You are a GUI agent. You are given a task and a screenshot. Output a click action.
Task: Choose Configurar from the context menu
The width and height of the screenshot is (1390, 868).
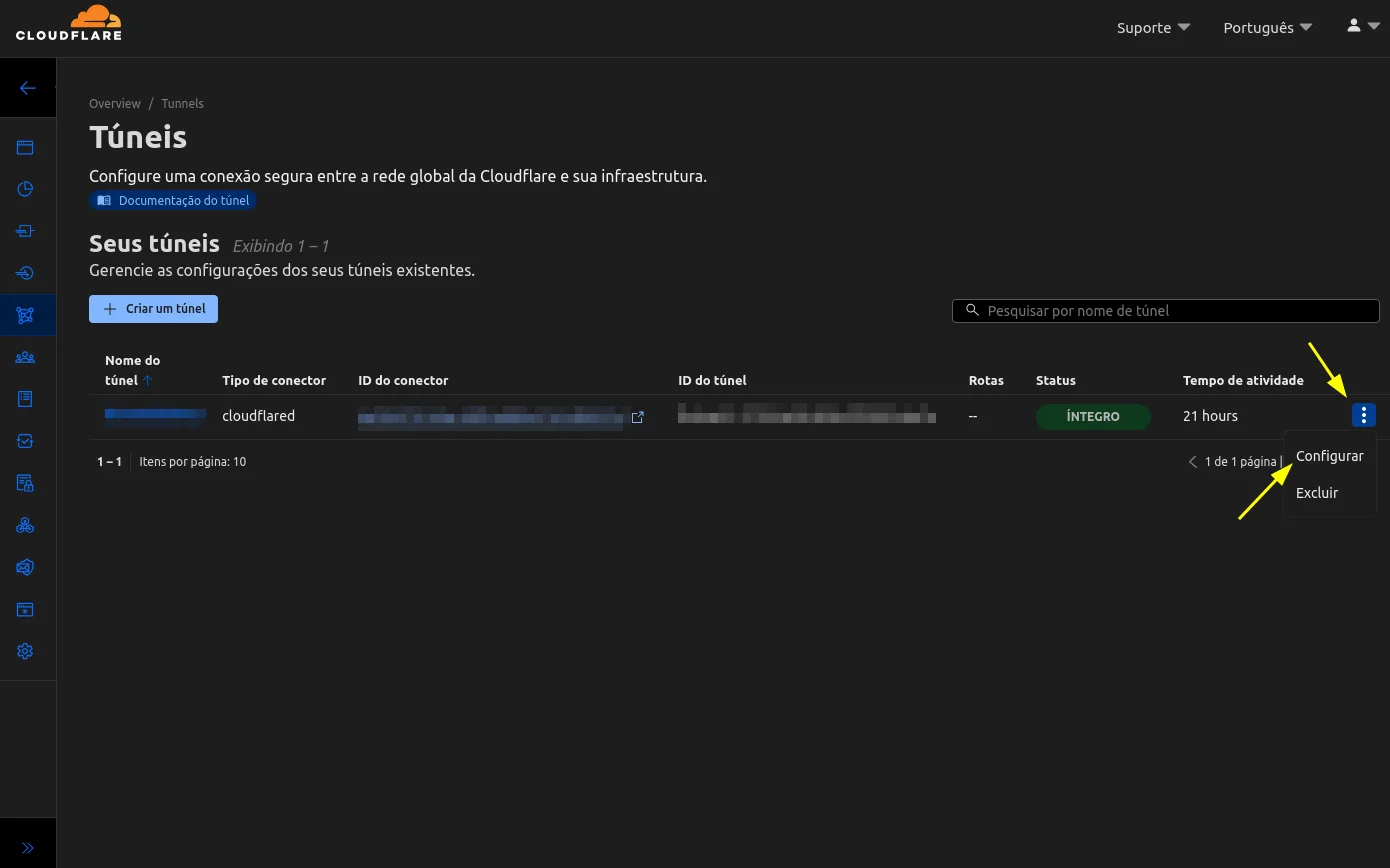pyautogui.click(x=1329, y=456)
